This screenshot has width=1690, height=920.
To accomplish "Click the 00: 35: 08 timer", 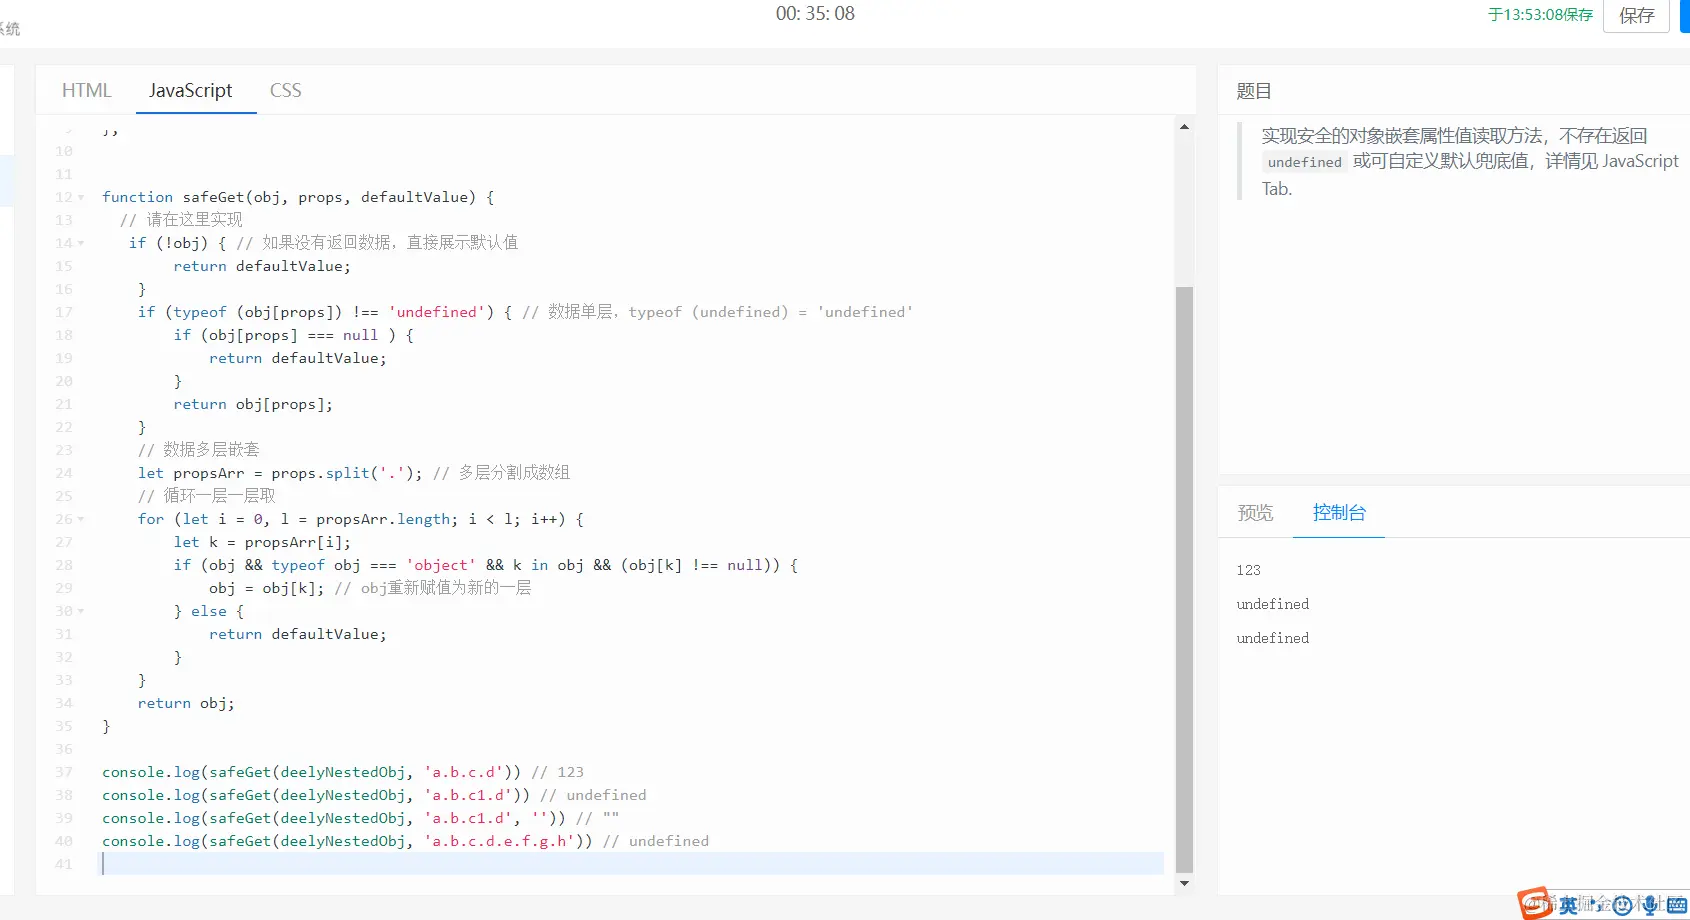I will (815, 14).
